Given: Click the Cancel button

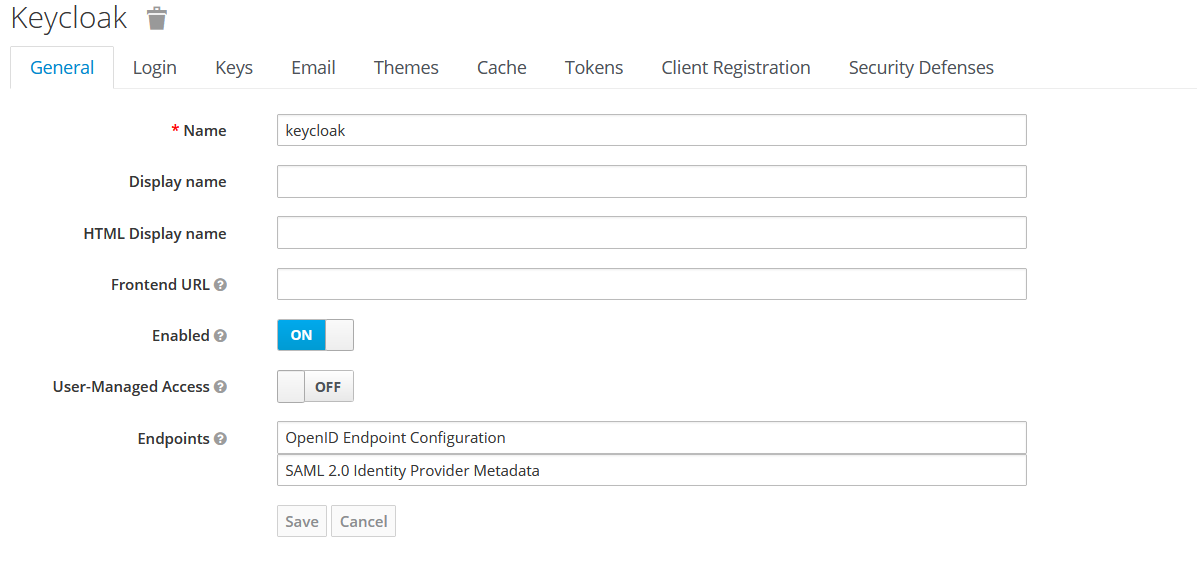Looking at the screenshot, I should [x=363, y=521].
